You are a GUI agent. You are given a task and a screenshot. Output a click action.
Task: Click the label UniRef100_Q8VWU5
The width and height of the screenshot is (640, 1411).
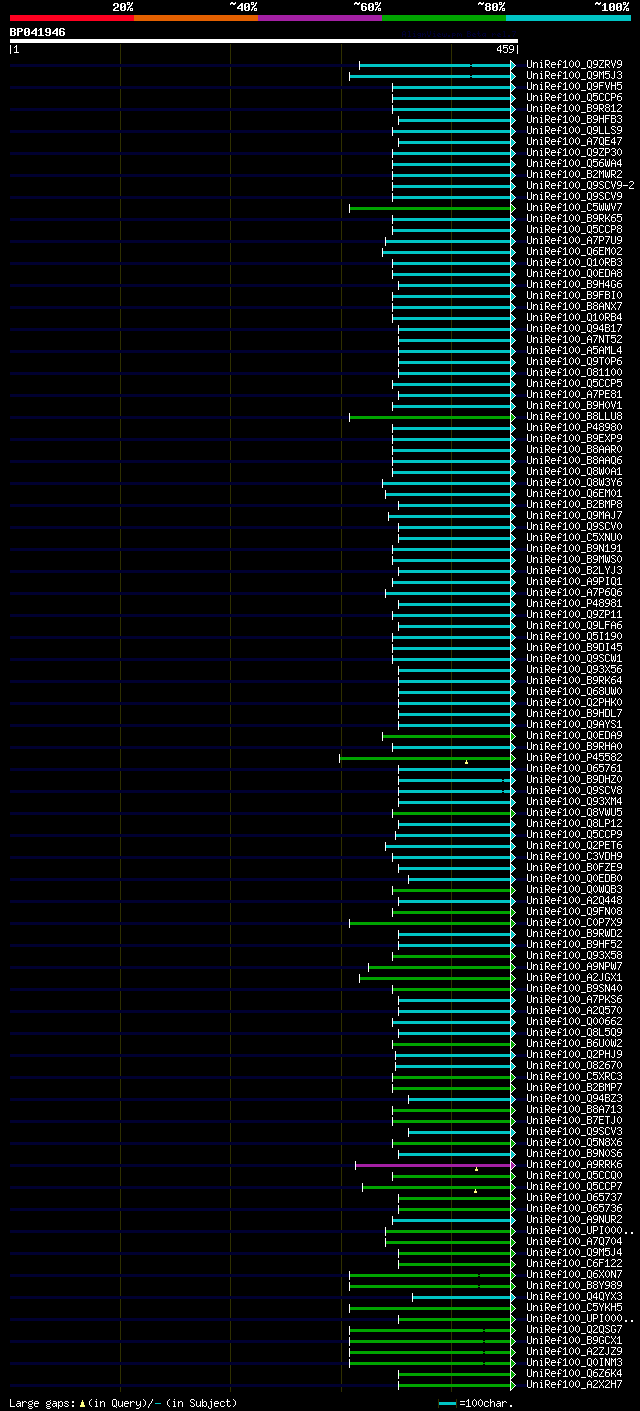[x=574, y=812]
